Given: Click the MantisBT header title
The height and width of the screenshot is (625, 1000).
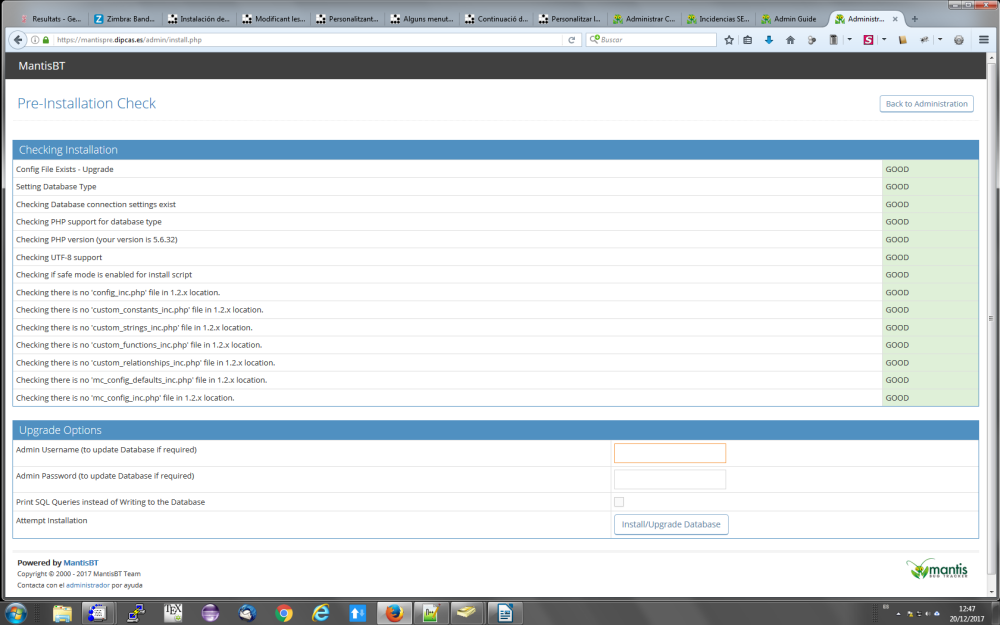Looking at the screenshot, I should point(41,66).
